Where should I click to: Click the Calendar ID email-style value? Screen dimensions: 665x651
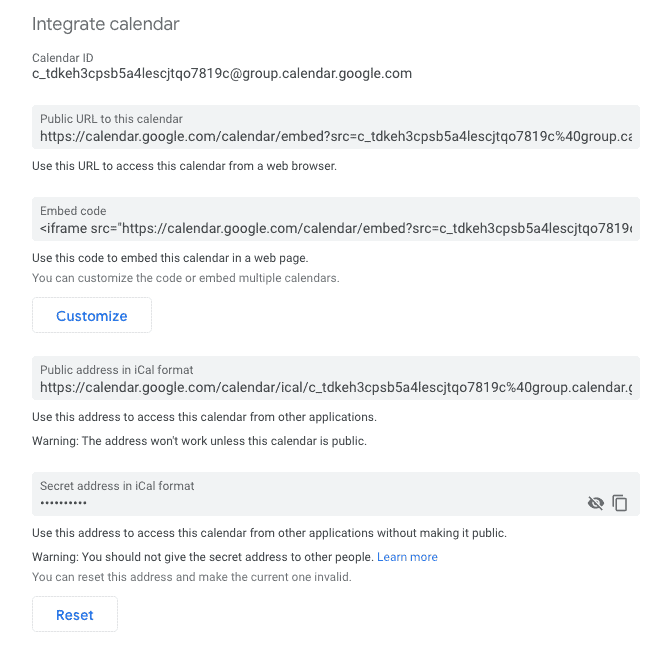tap(222, 73)
